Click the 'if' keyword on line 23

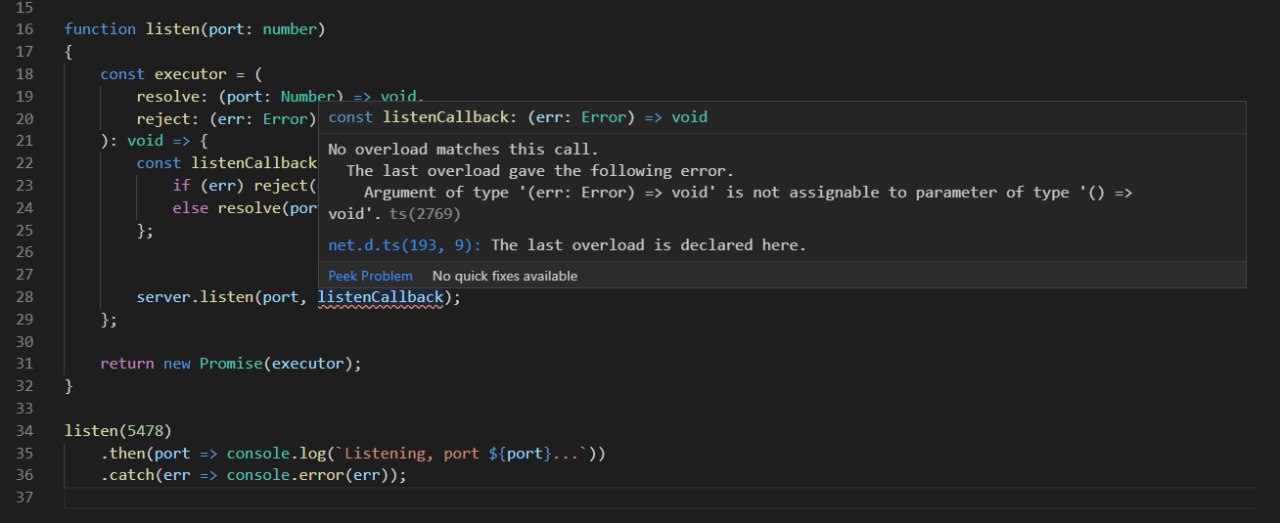[x=182, y=186]
